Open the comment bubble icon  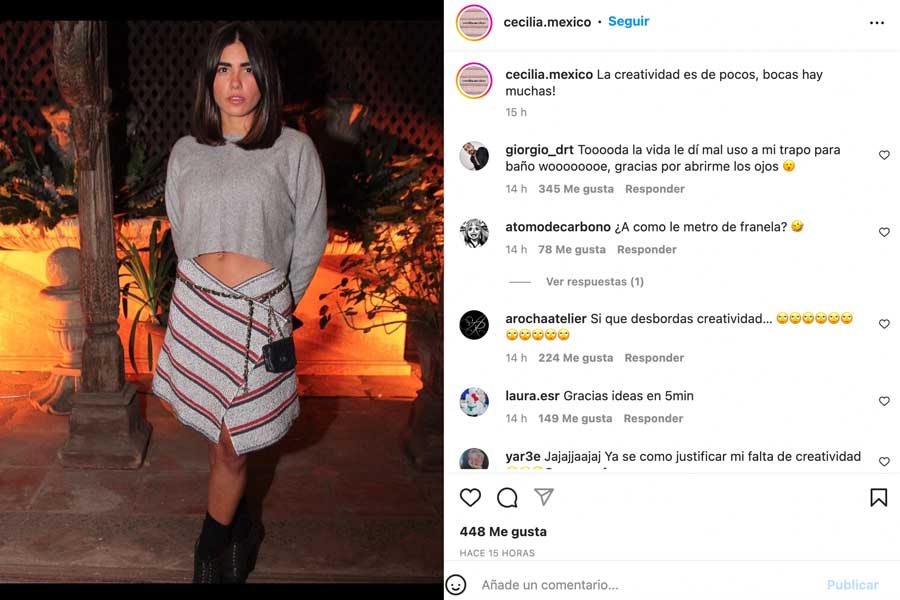pos(507,497)
